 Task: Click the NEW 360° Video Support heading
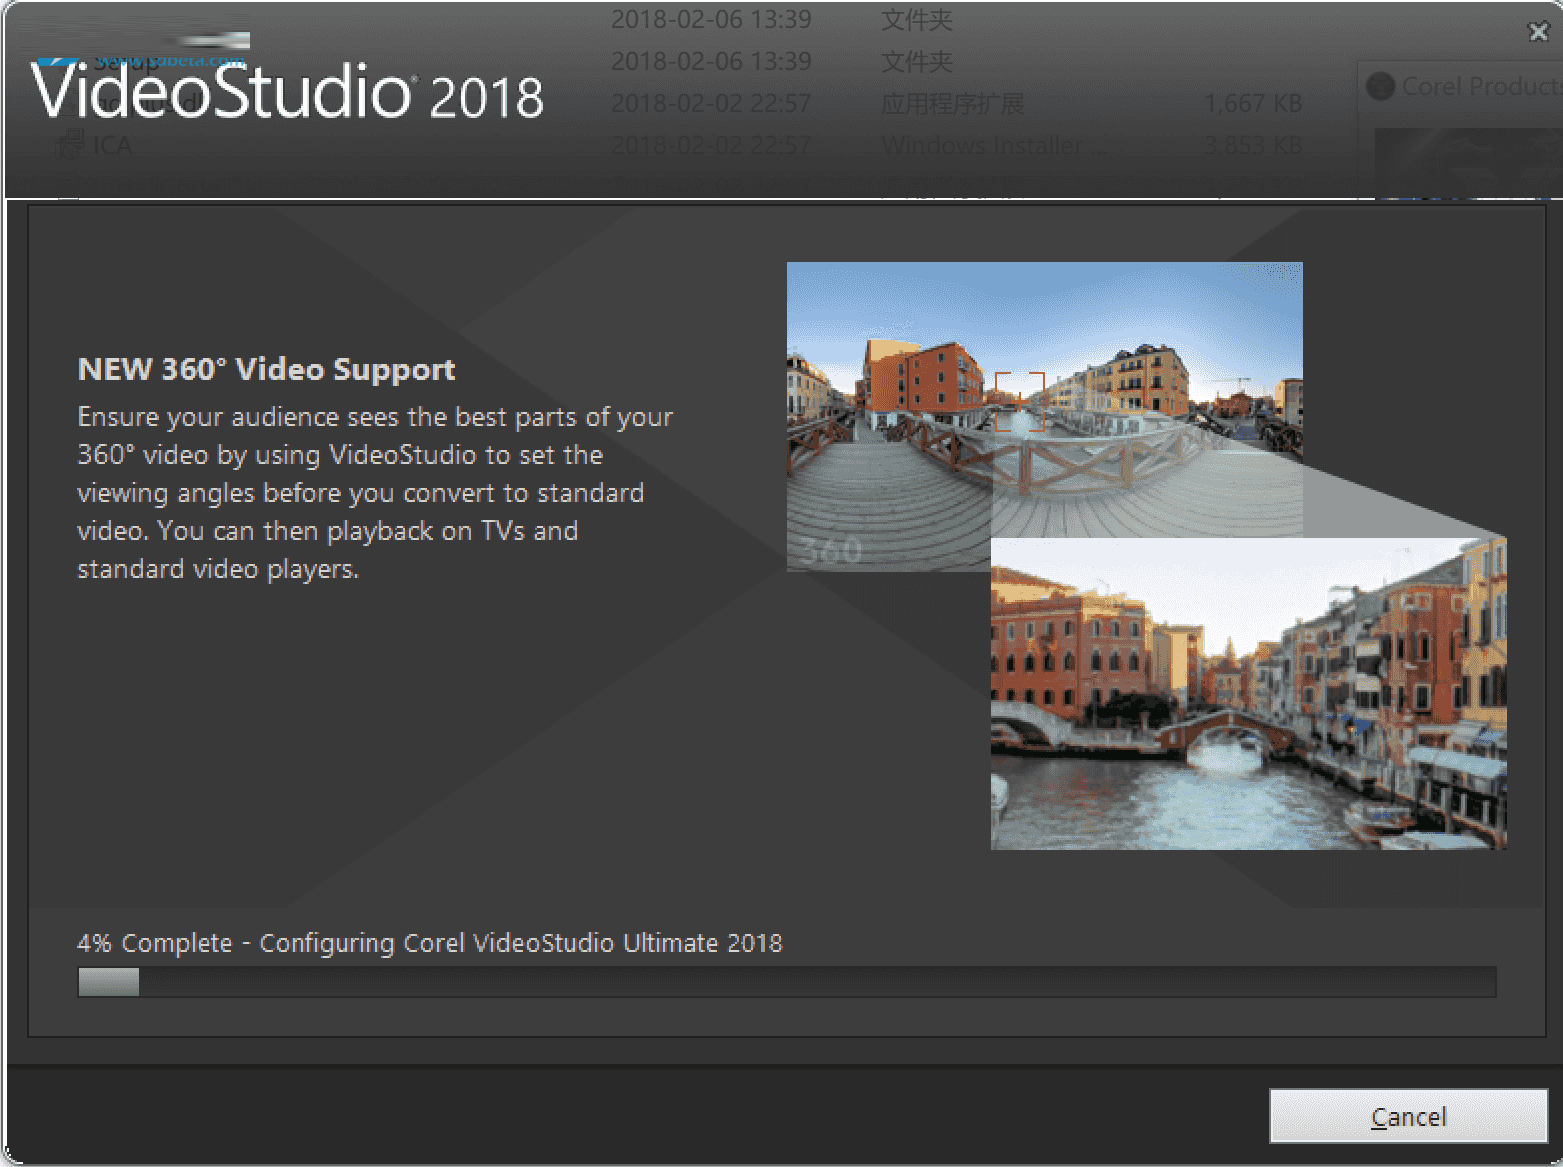(266, 369)
